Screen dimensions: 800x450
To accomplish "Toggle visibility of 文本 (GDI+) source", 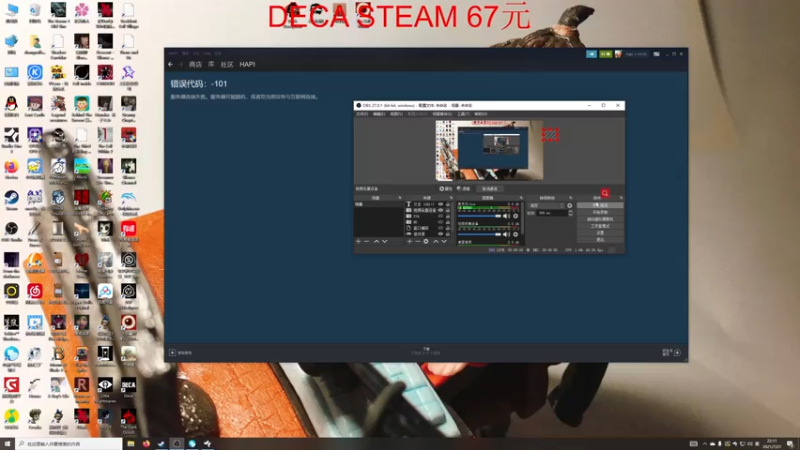I will tap(441, 204).
